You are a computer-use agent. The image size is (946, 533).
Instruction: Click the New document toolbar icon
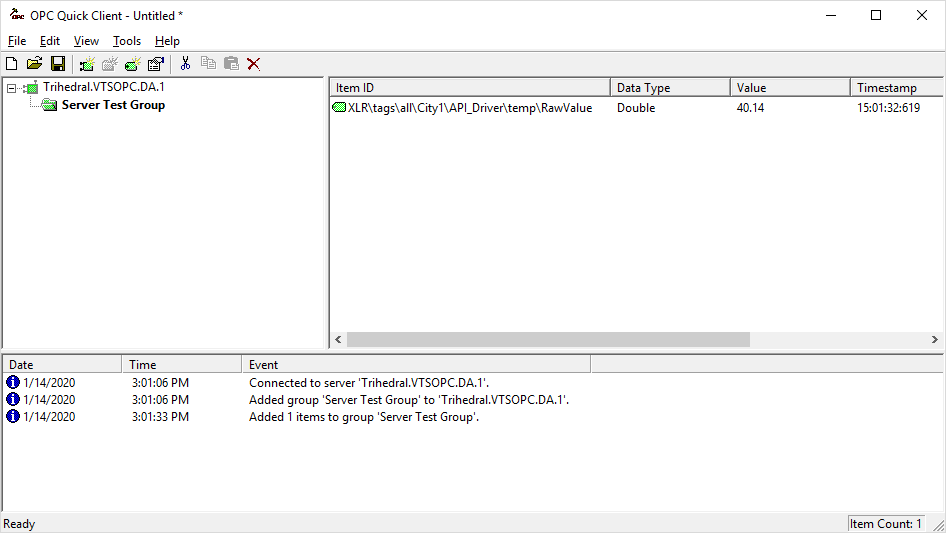click(x=11, y=63)
